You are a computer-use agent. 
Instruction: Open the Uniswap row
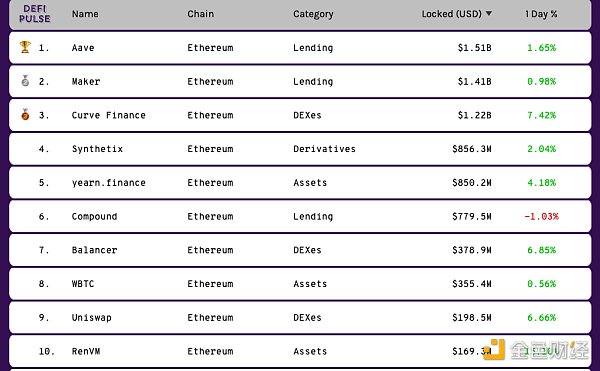pos(300,317)
